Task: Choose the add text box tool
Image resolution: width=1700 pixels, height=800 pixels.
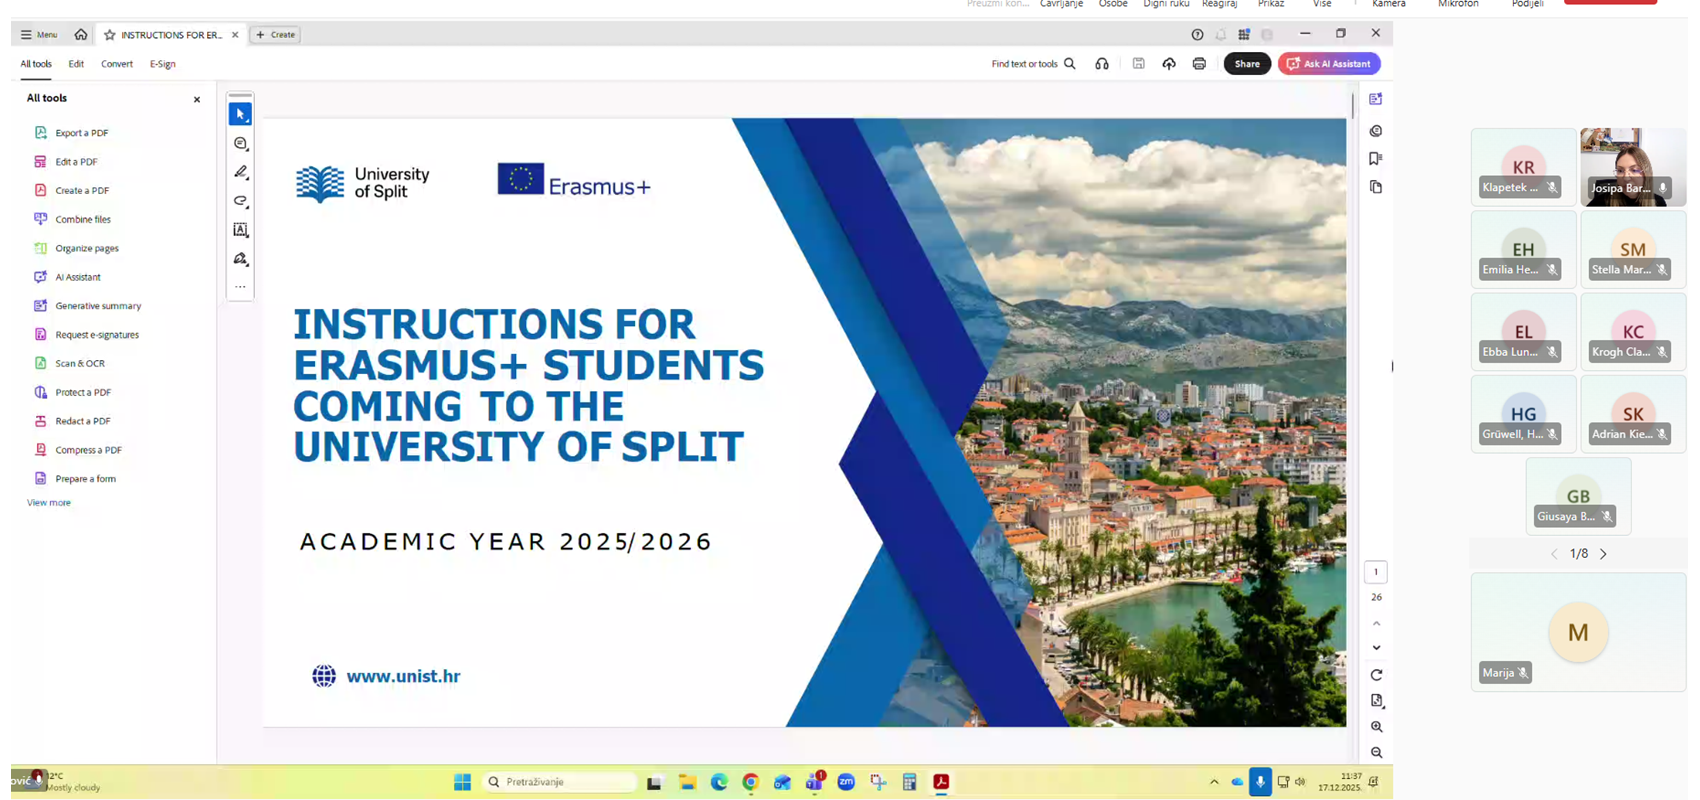Action: point(240,230)
